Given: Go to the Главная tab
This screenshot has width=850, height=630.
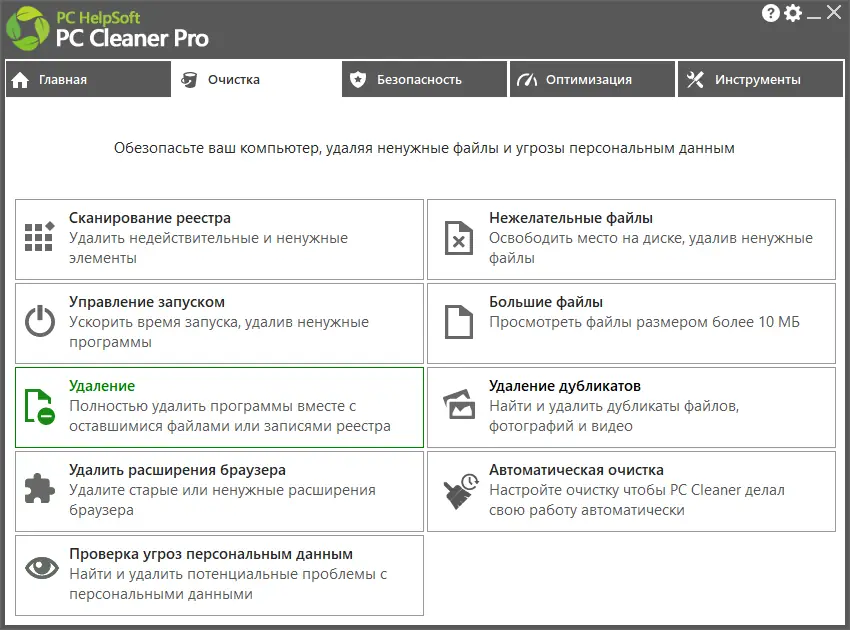Looking at the screenshot, I should click(88, 79).
